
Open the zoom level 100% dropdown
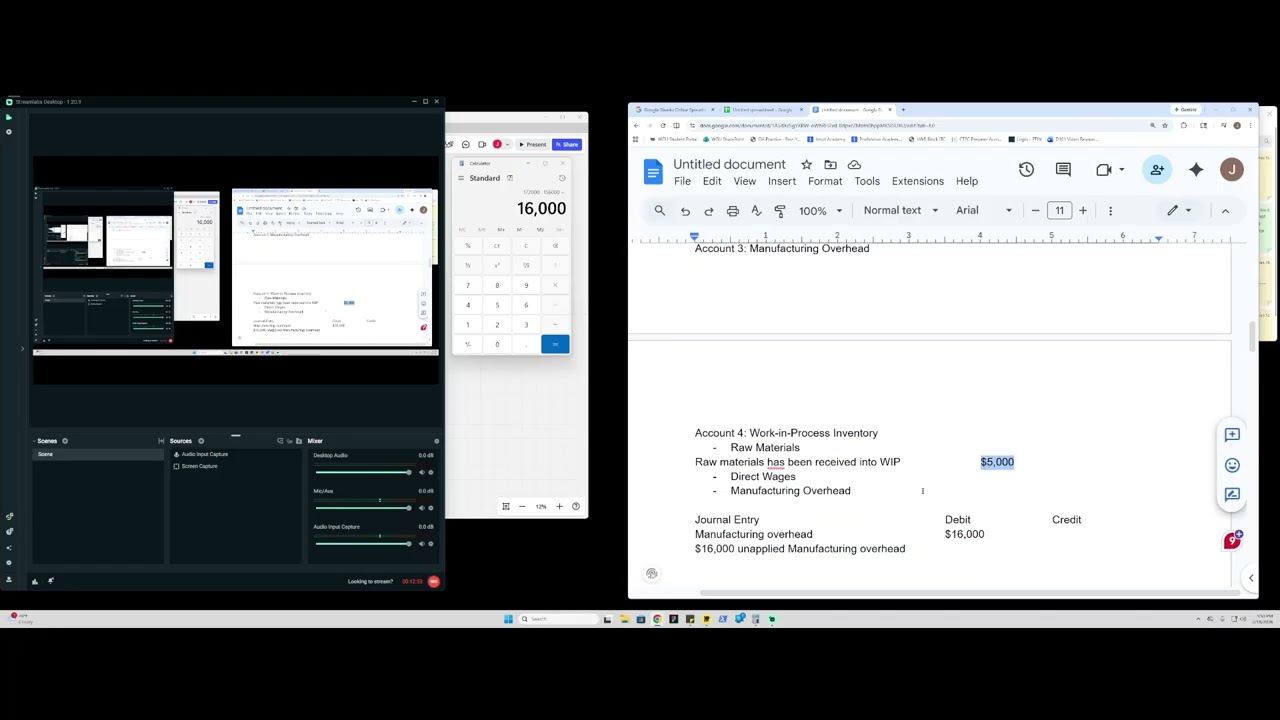820,211
